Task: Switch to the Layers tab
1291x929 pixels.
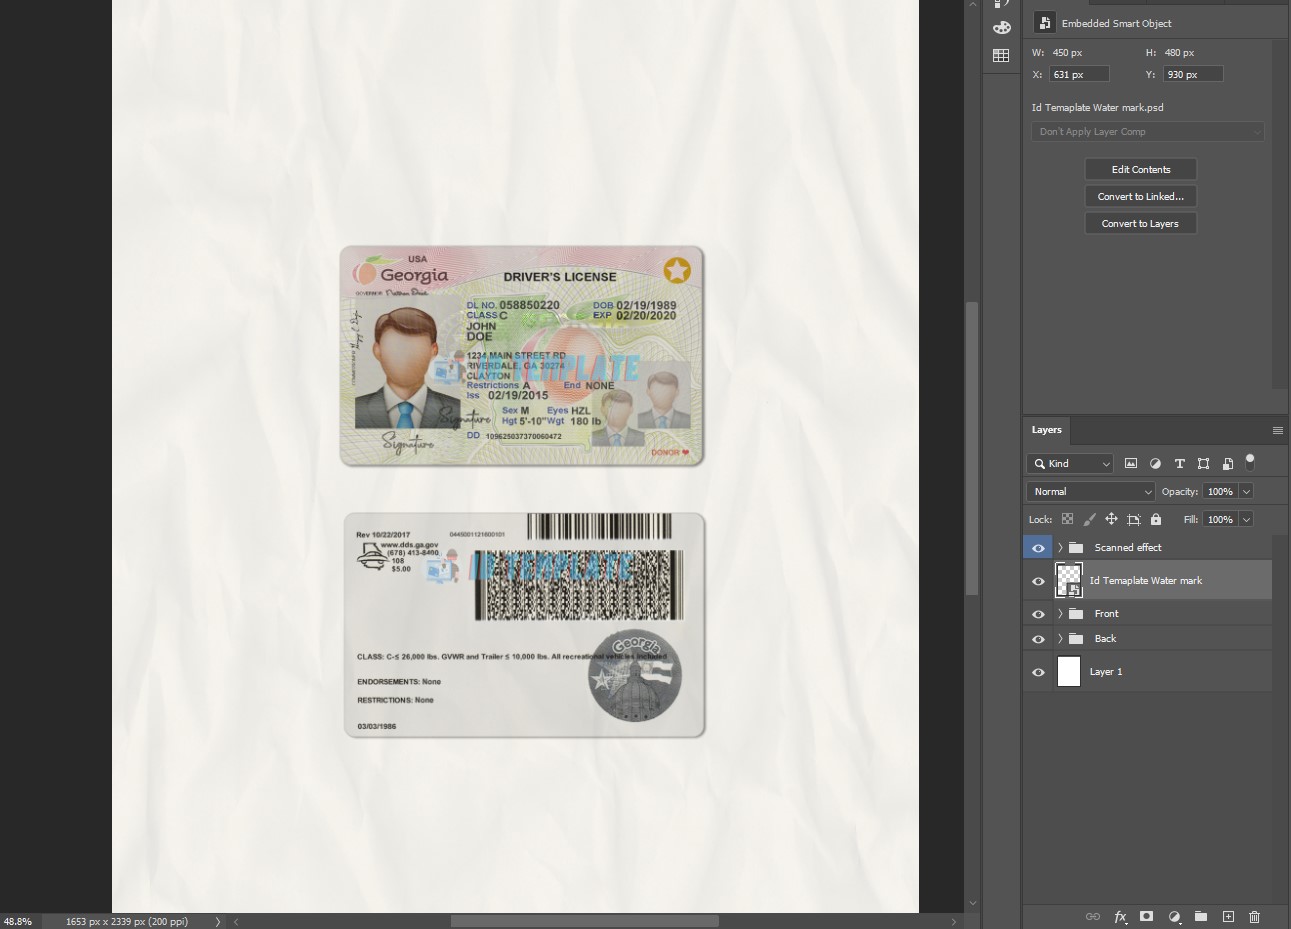Action: [x=1046, y=430]
